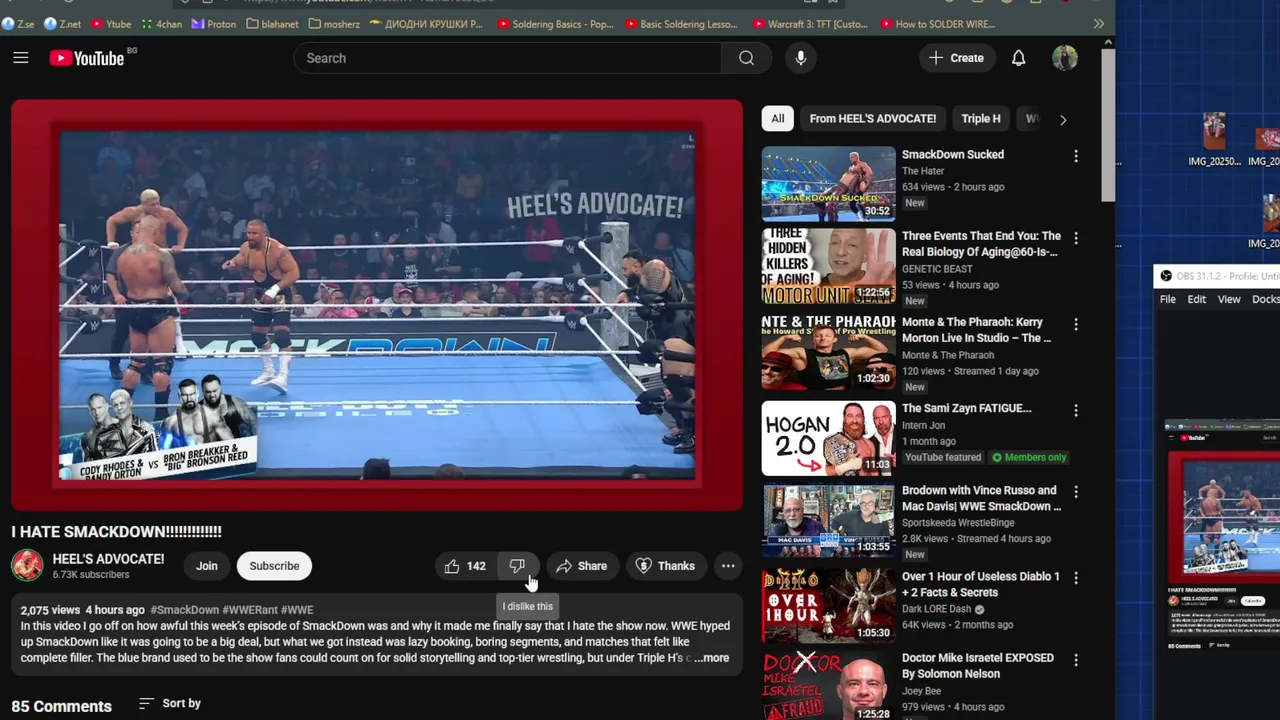Open the #WWERant hashtag link
1280x720 pixels.
250,610
